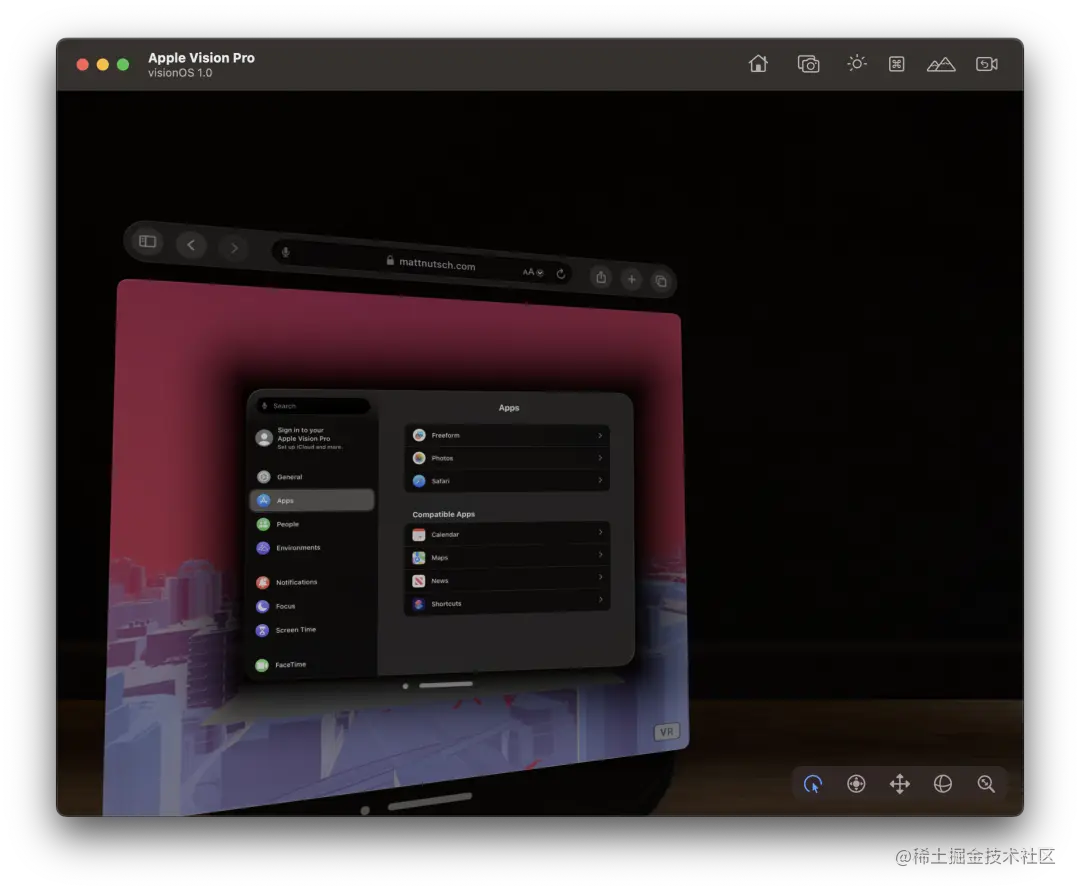1080x891 pixels.
Task: Select Environments in Settings sidebar
Action: pyautogui.click(x=313, y=548)
